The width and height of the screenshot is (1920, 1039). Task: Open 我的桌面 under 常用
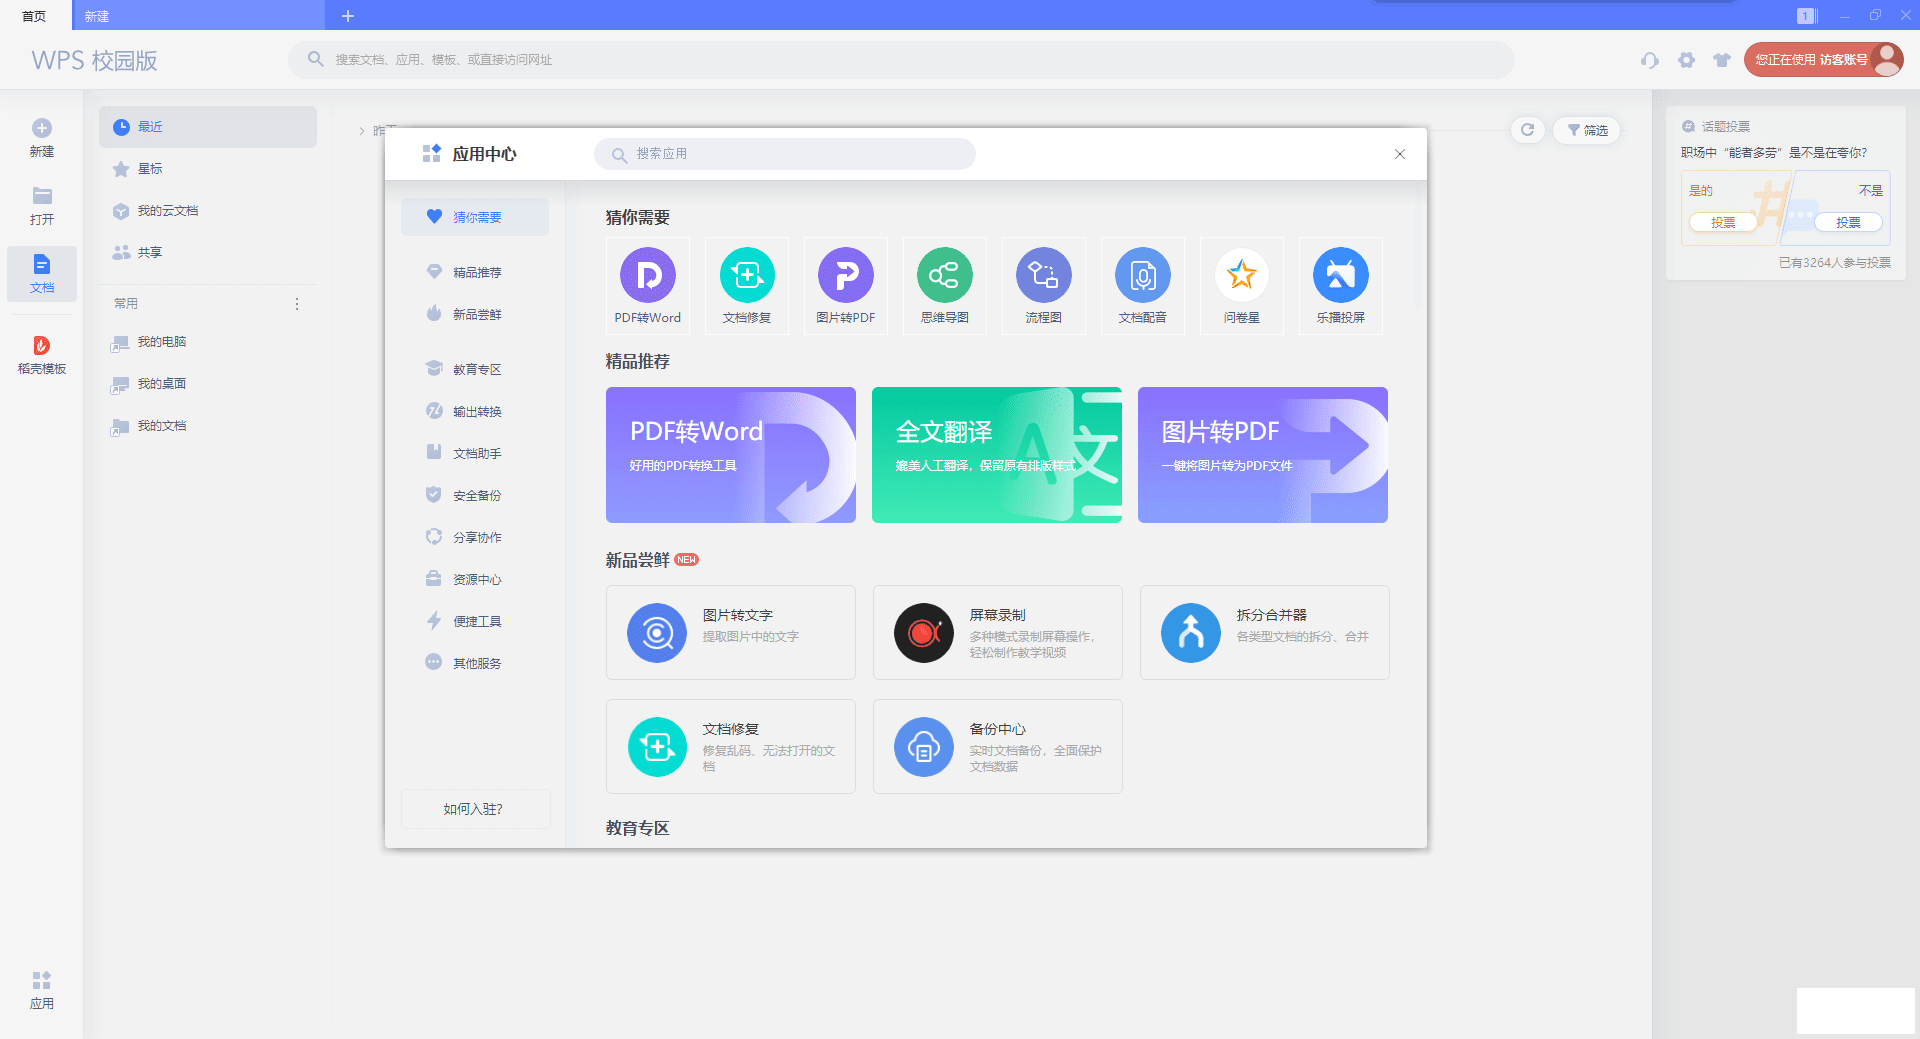click(208, 384)
